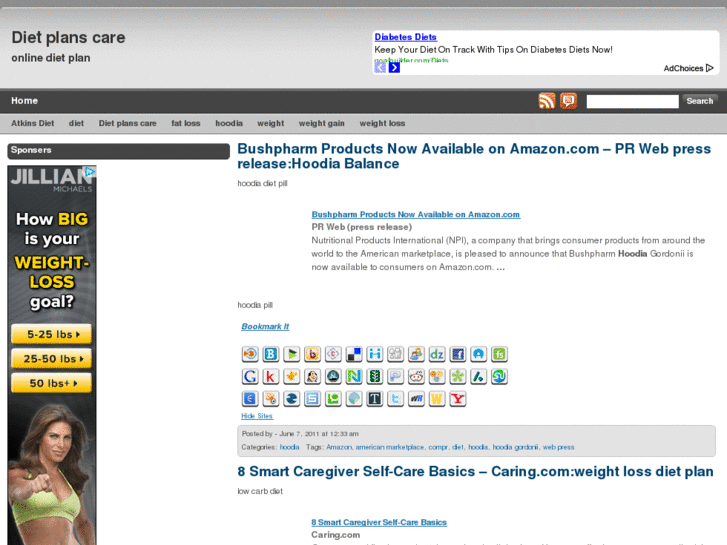Click Hide Sites link
727x545 pixels.
(x=257, y=416)
